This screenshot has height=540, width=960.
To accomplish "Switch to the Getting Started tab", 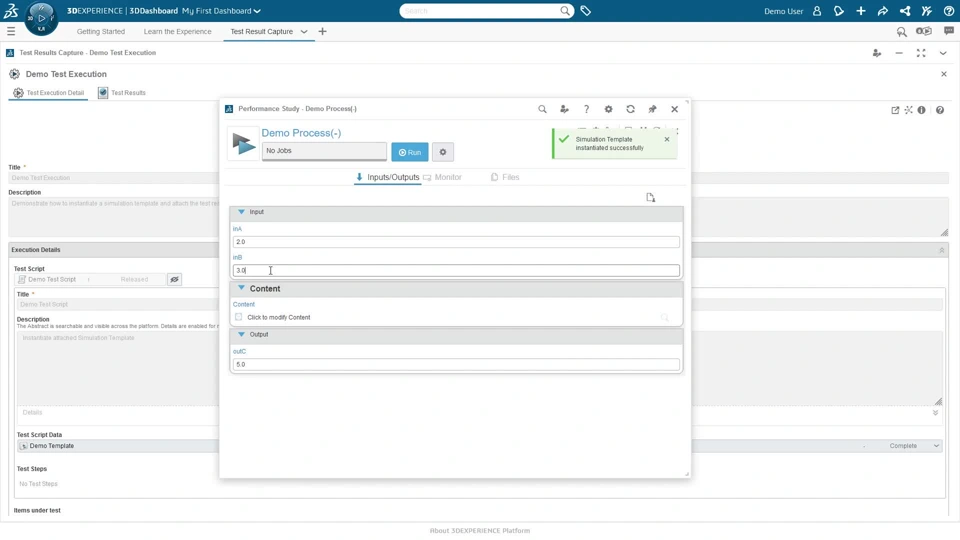I will point(100,31).
